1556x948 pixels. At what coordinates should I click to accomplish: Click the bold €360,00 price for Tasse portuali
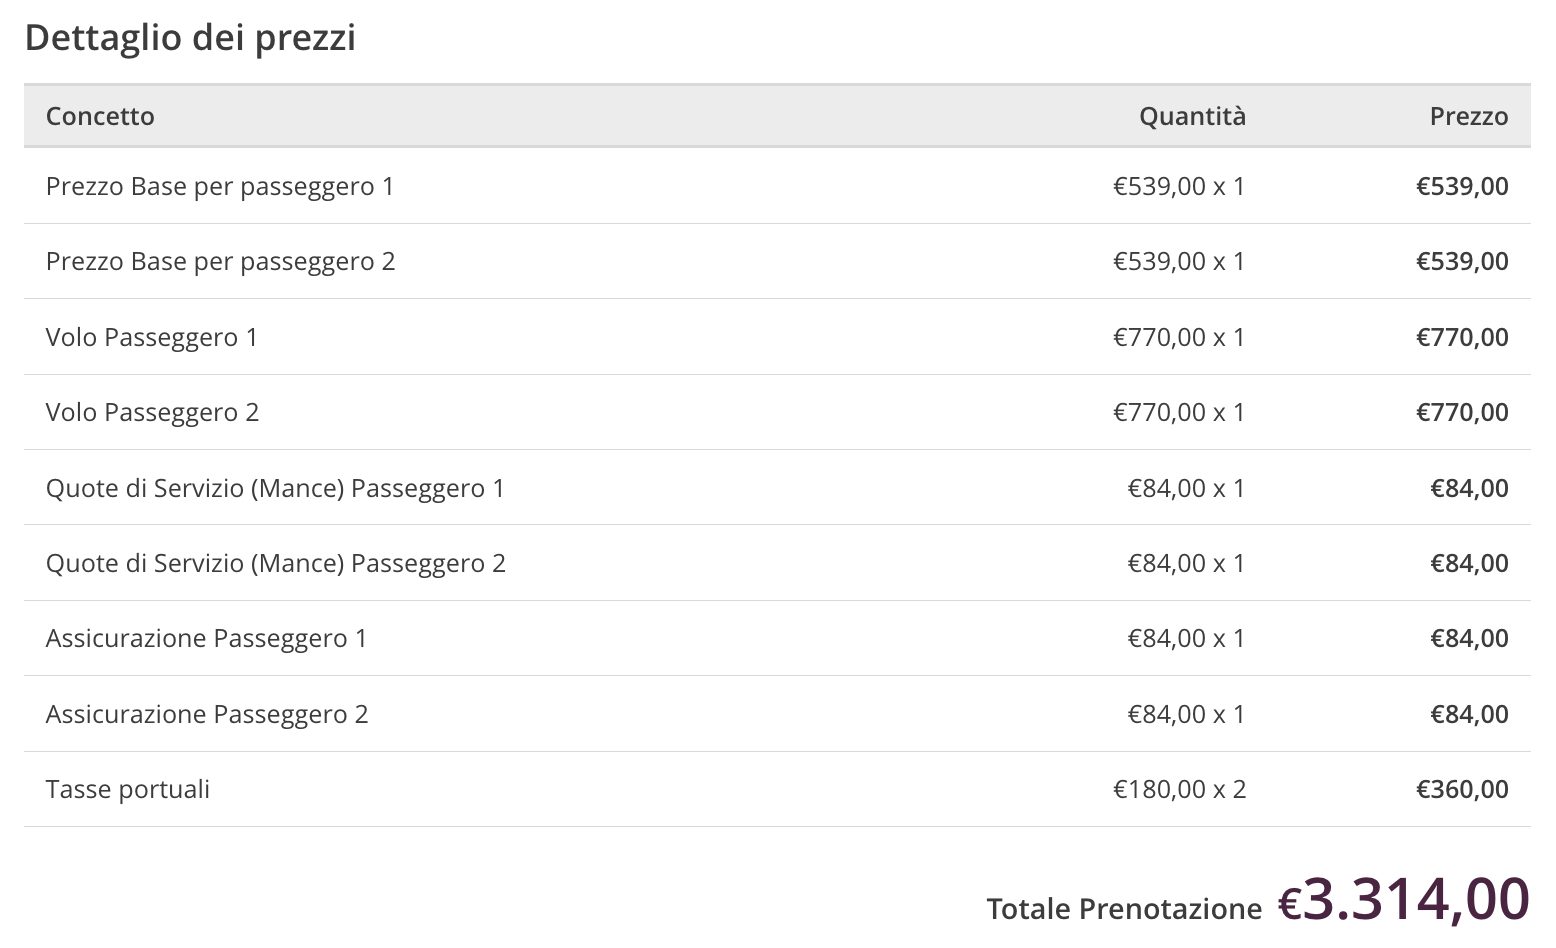click(x=1461, y=790)
